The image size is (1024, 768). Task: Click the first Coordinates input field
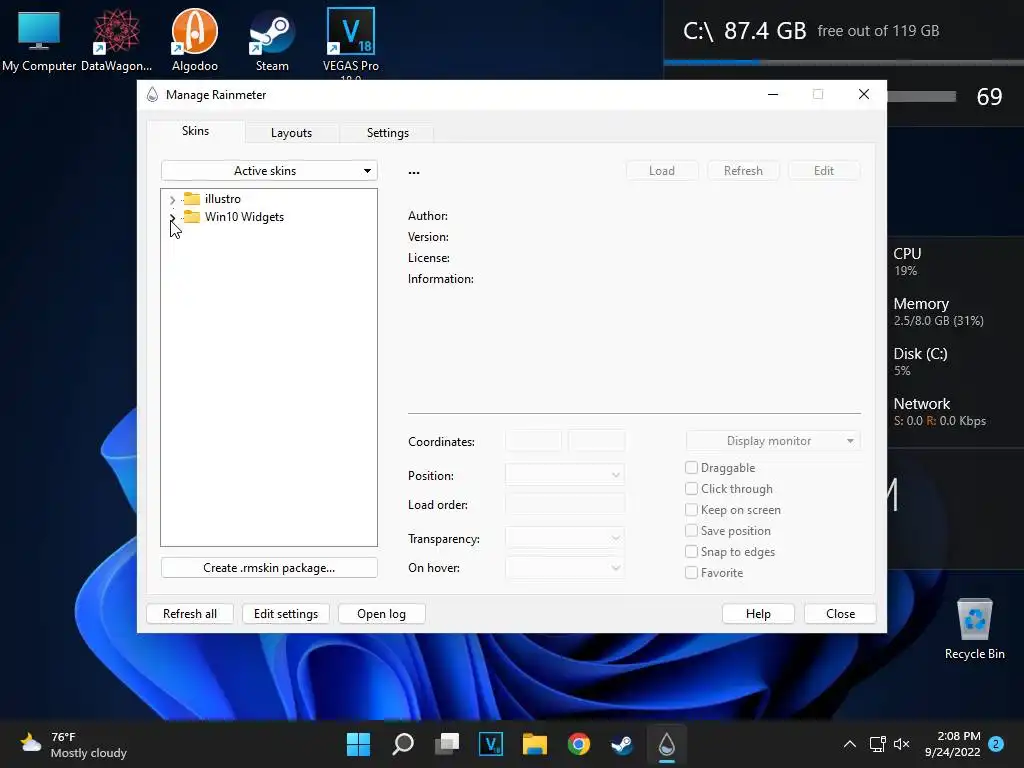pos(533,441)
